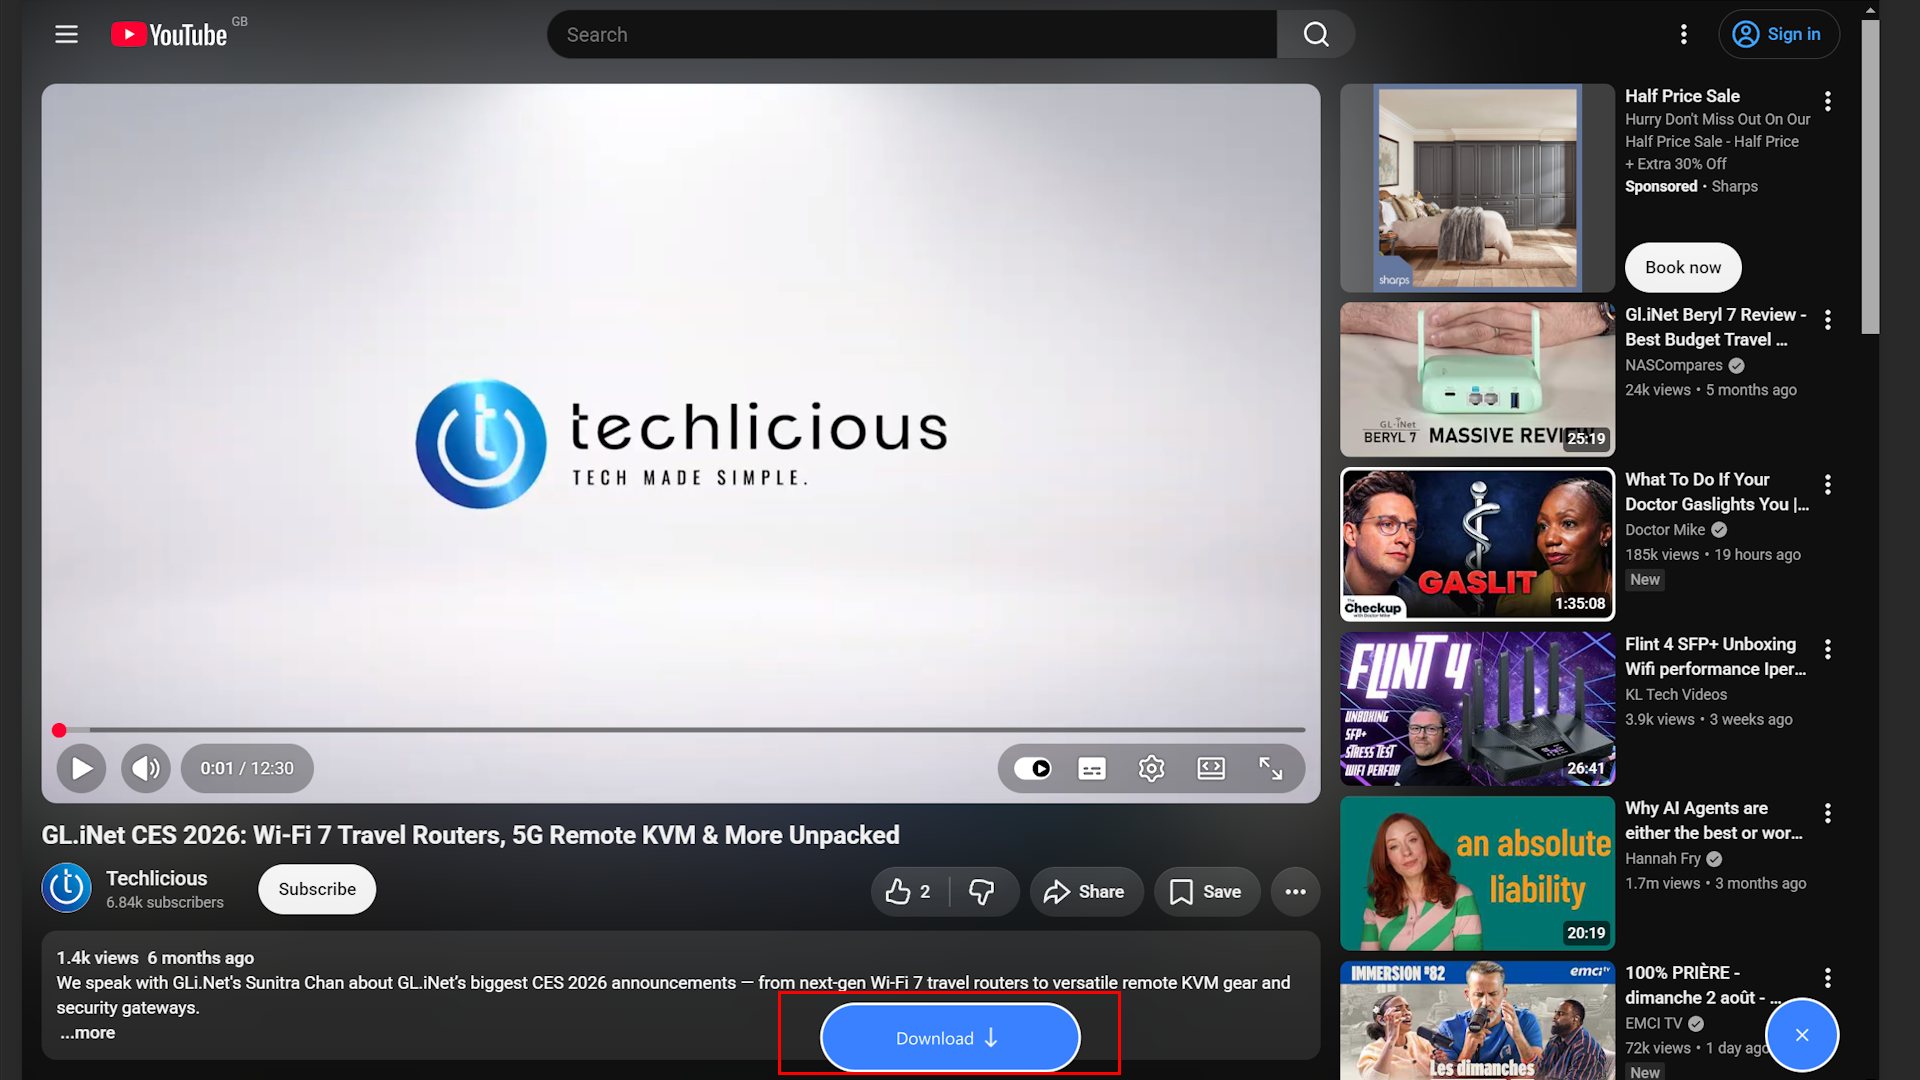Open the EMCI TV channel link
Viewport: 1920px width, 1080px height.
(x=1654, y=1023)
